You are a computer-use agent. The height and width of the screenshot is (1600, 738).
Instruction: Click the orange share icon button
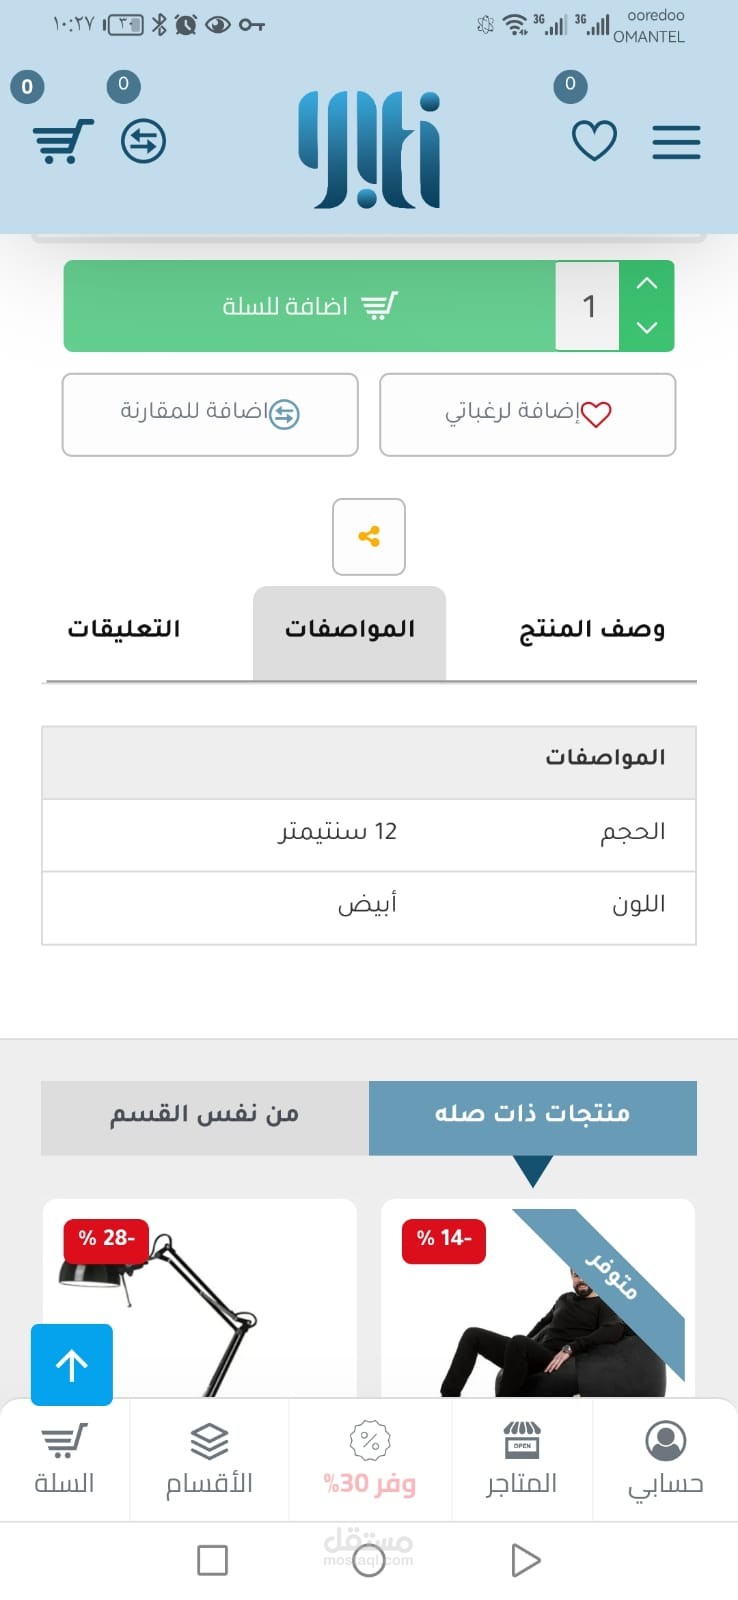coord(369,537)
